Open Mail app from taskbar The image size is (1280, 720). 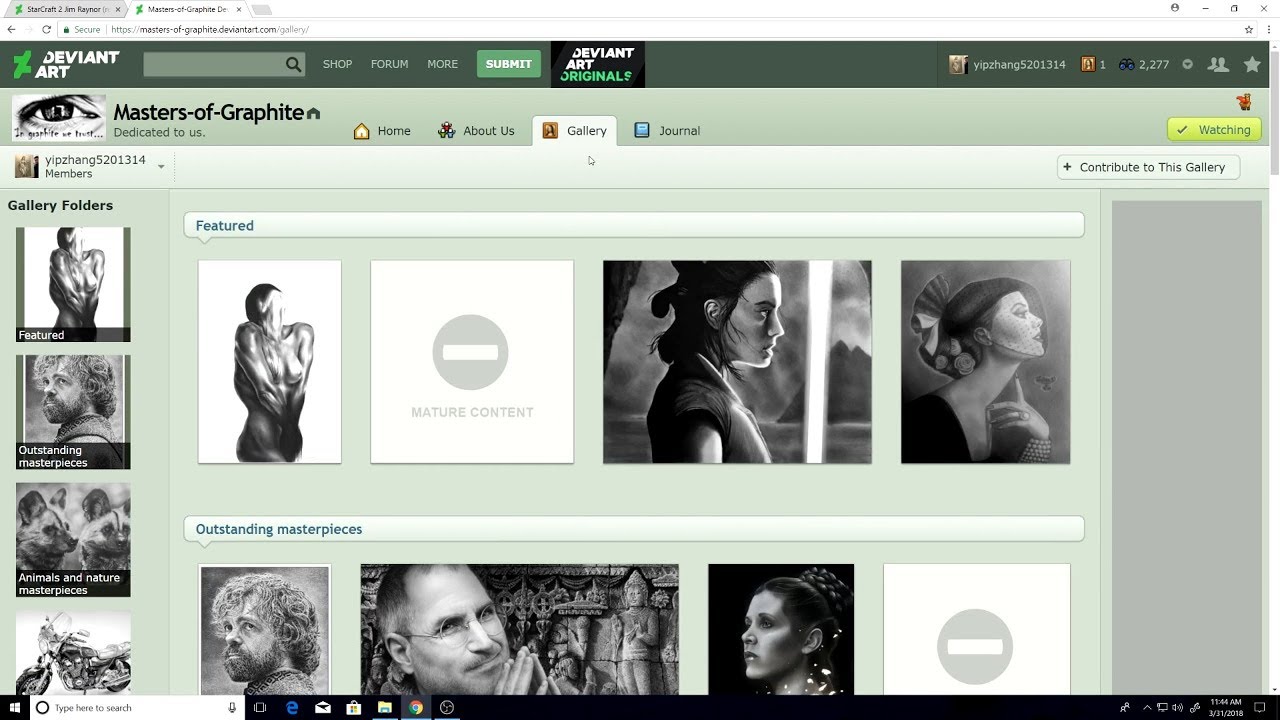pyautogui.click(x=323, y=707)
